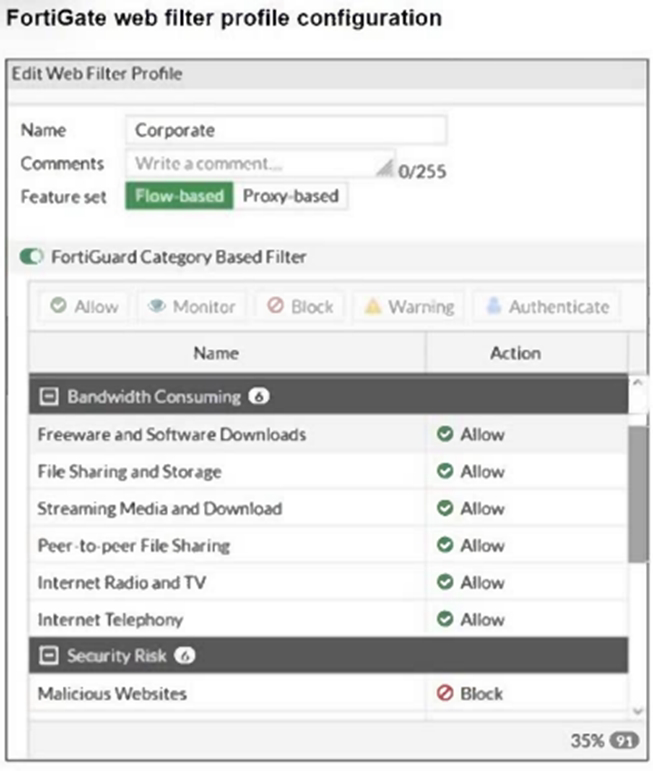653x771 pixels.
Task: Click the Warning triangle icon button
Action: pyautogui.click(x=408, y=307)
